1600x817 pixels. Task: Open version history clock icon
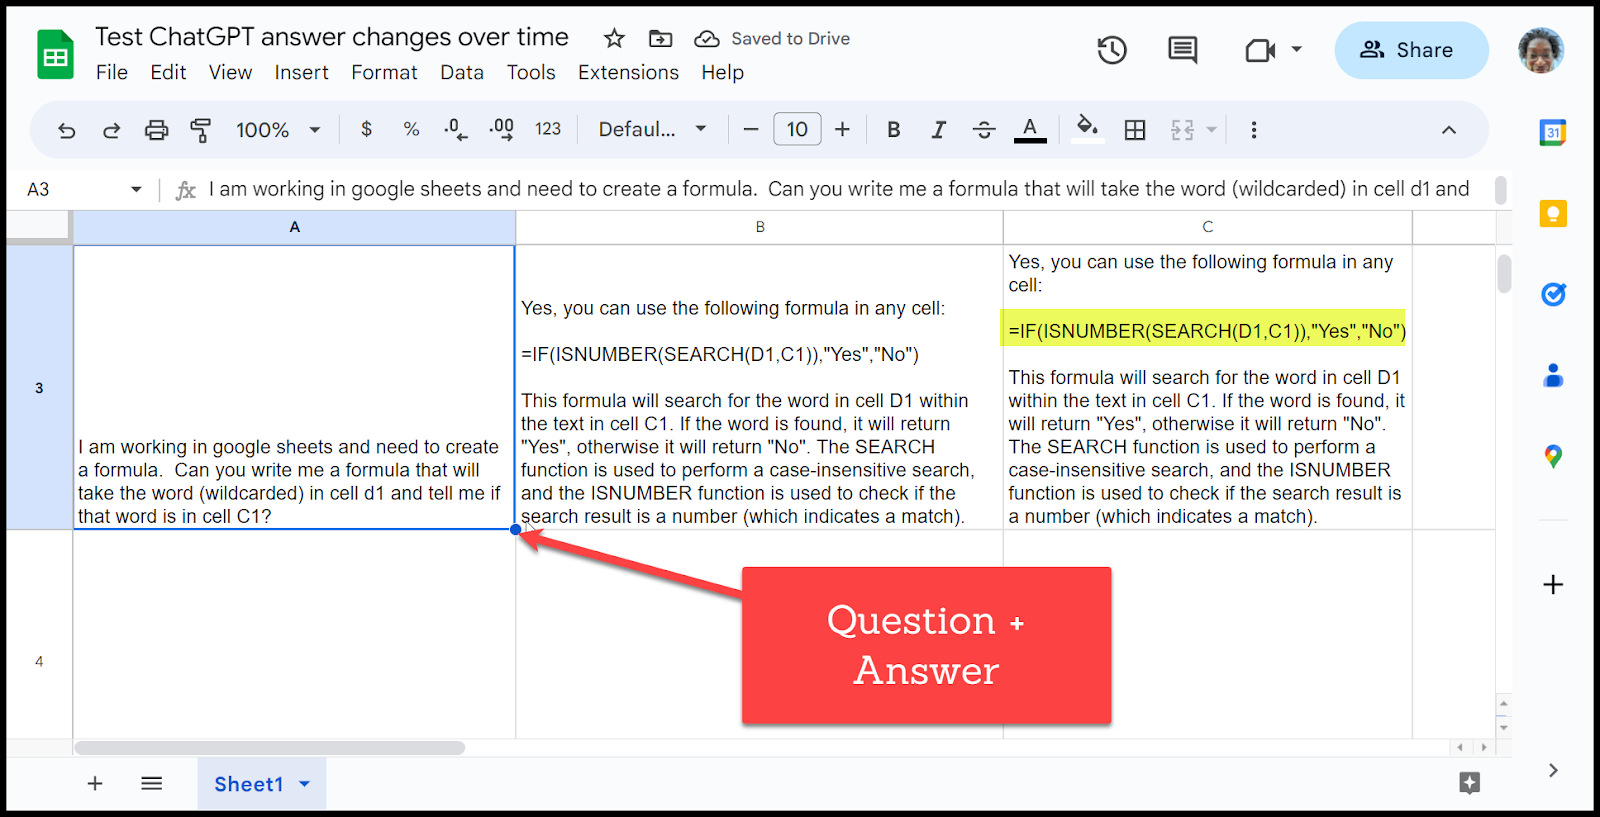click(1112, 50)
